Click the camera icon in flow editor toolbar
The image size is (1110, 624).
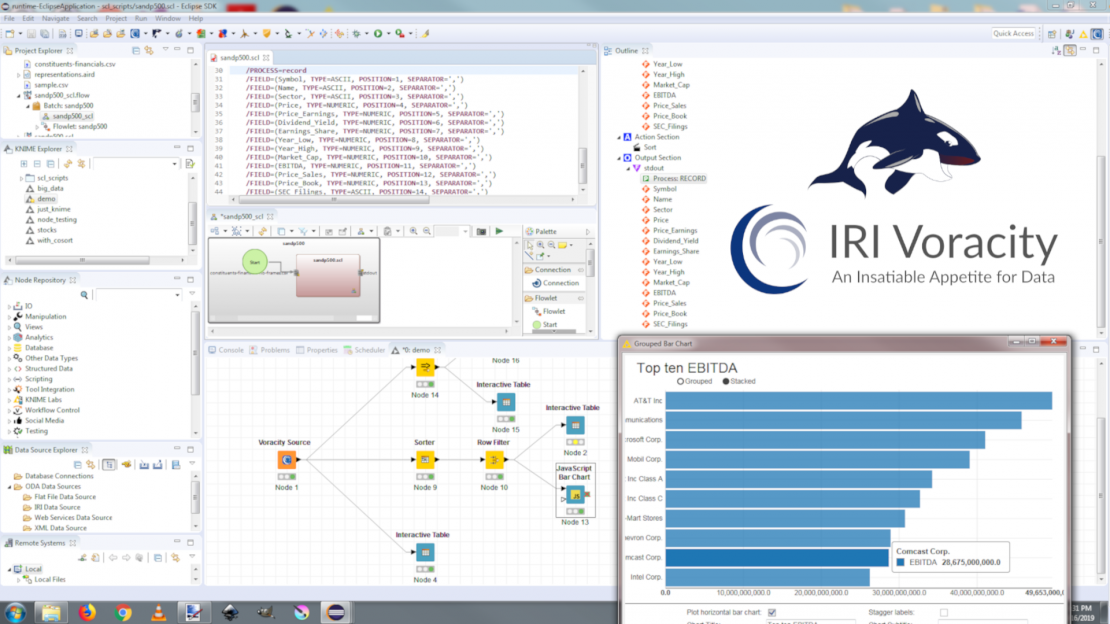tap(481, 231)
